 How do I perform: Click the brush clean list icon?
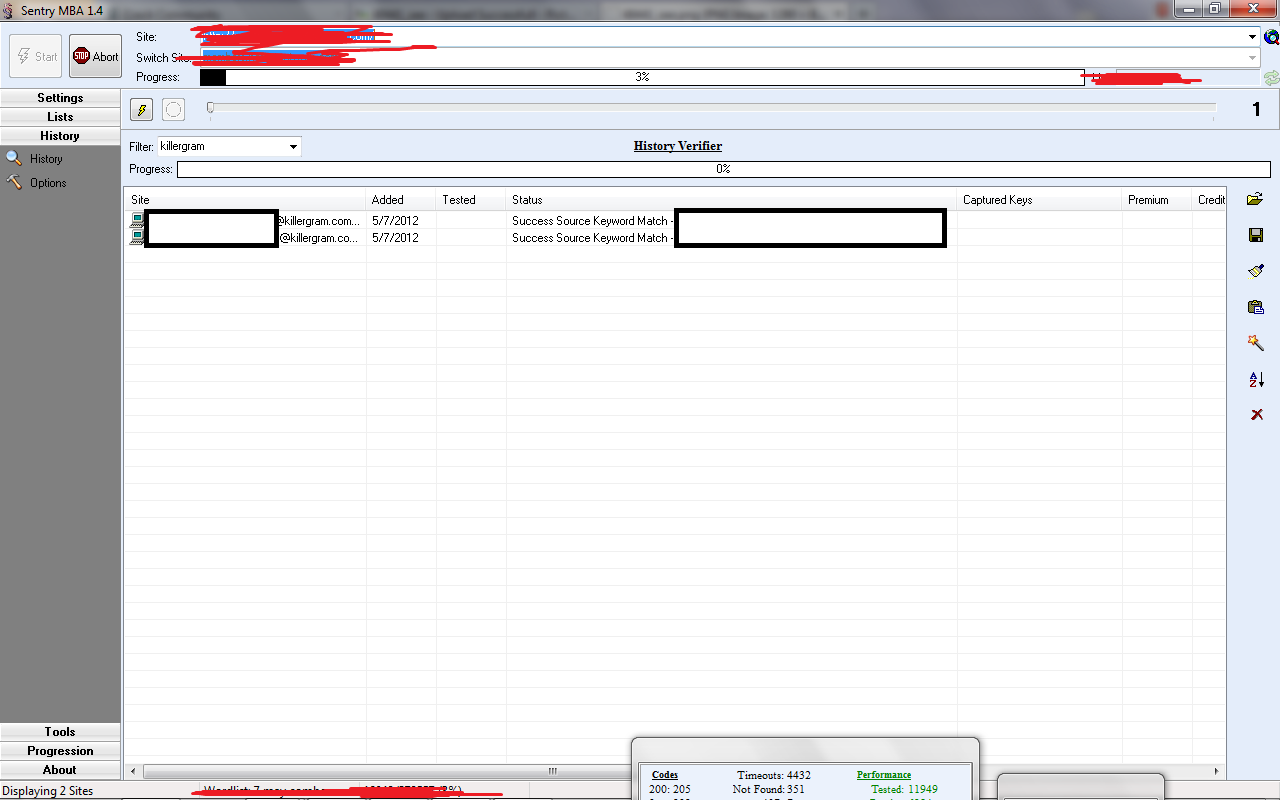click(1256, 271)
